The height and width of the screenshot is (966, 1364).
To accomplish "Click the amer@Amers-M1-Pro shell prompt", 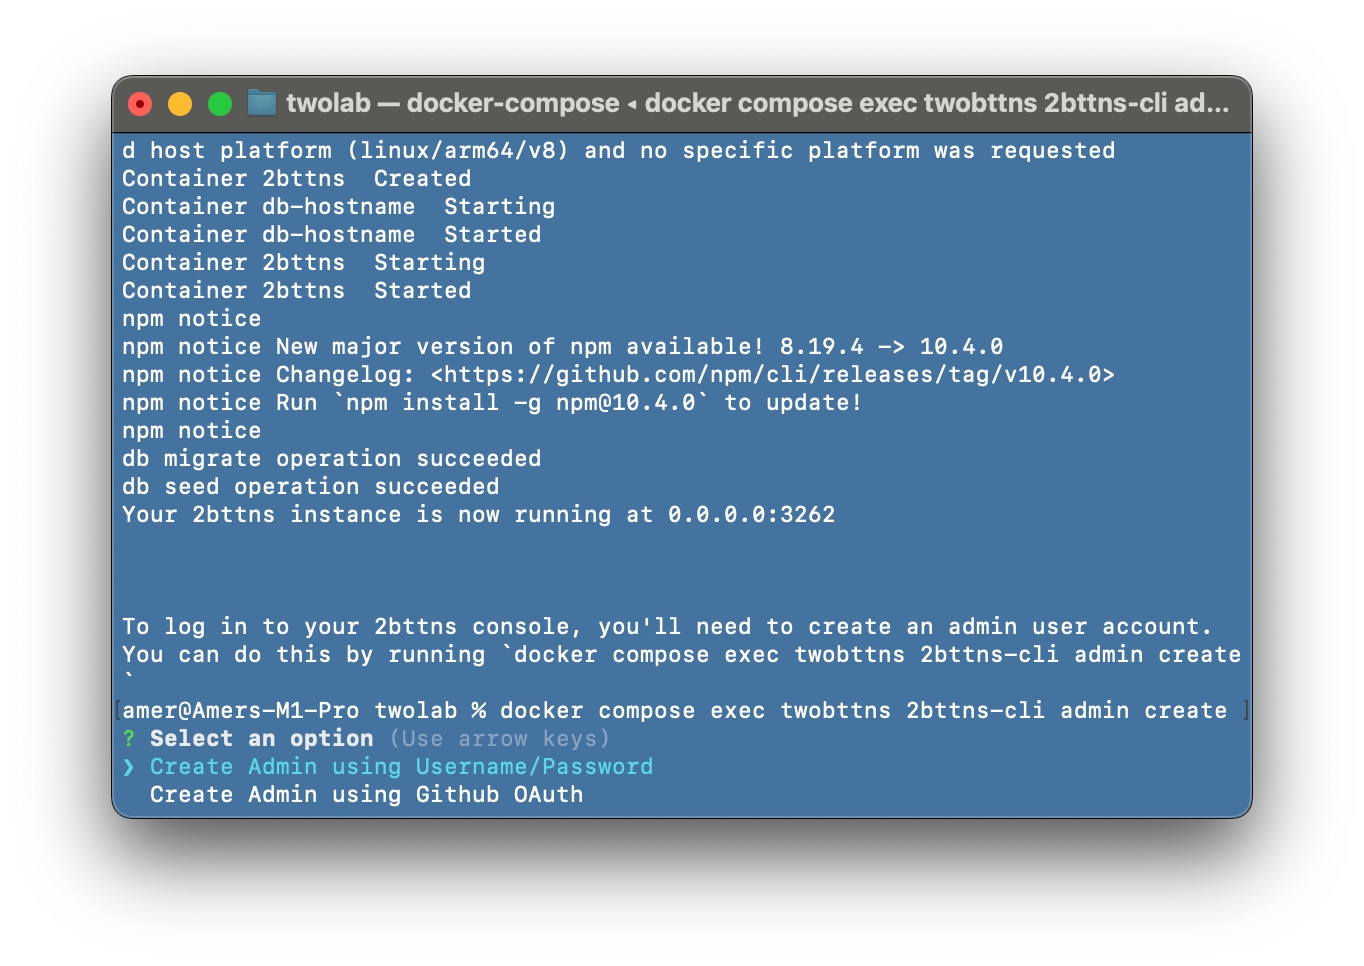I will [x=240, y=711].
